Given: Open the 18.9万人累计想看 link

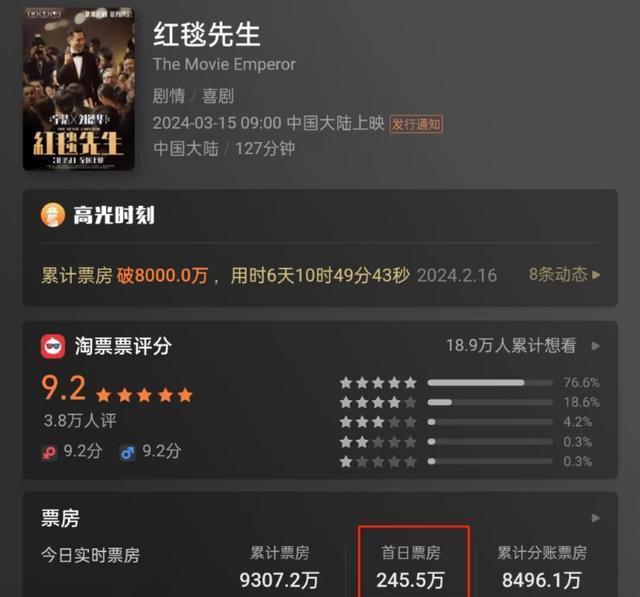Looking at the screenshot, I should 511,346.
